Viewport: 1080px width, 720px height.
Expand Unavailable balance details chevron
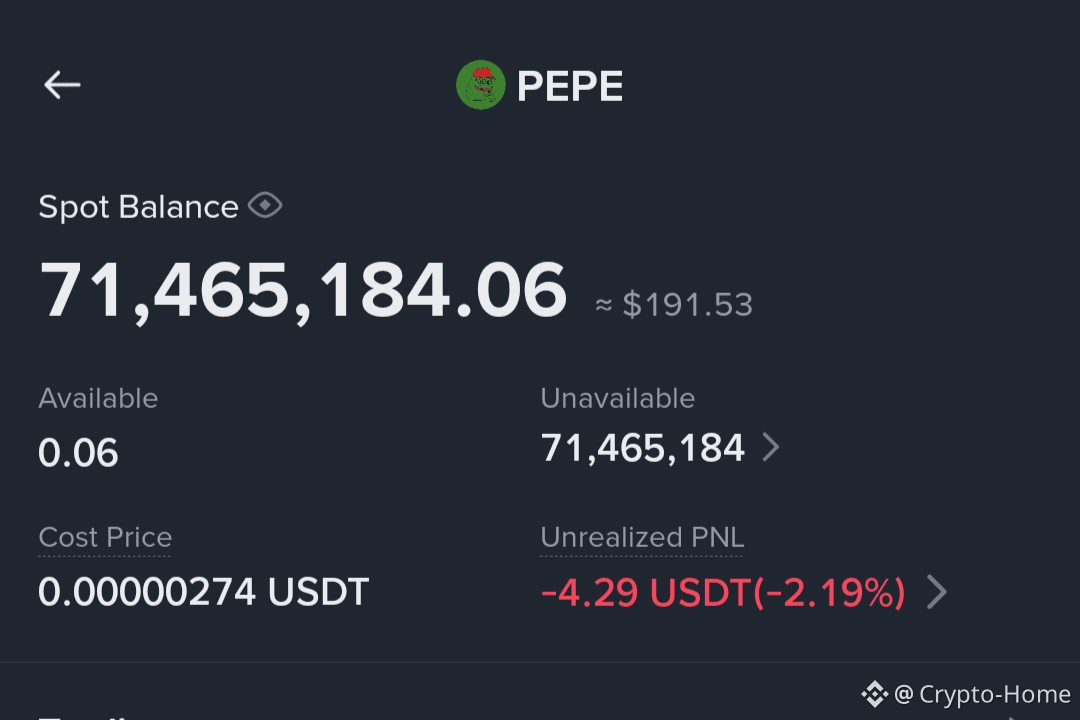coord(771,447)
